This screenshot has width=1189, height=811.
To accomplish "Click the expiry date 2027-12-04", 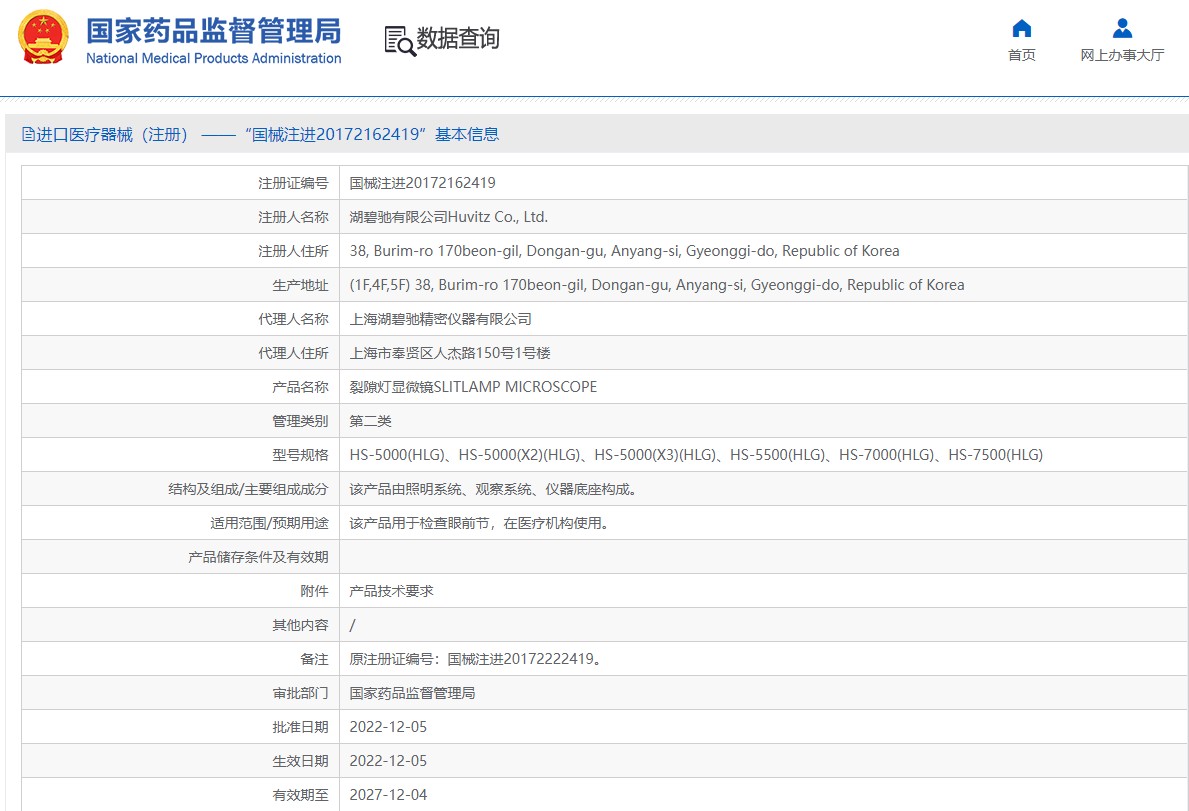I will [x=388, y=795].
